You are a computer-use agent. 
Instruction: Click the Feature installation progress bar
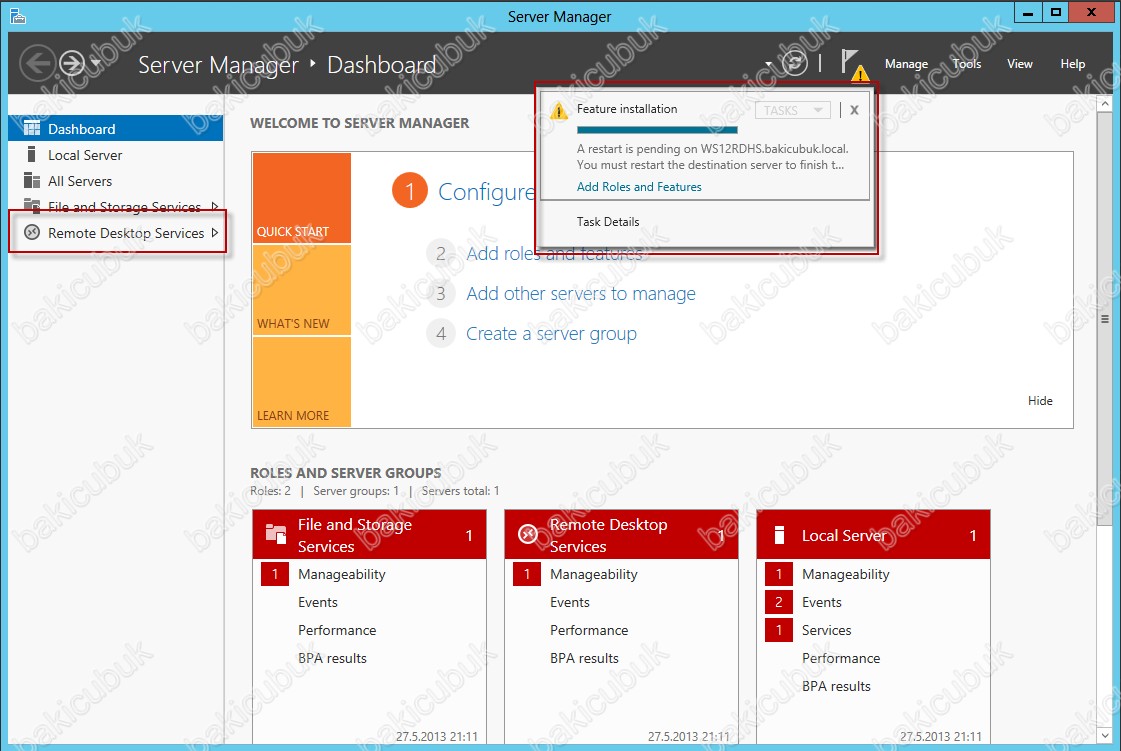657,130
